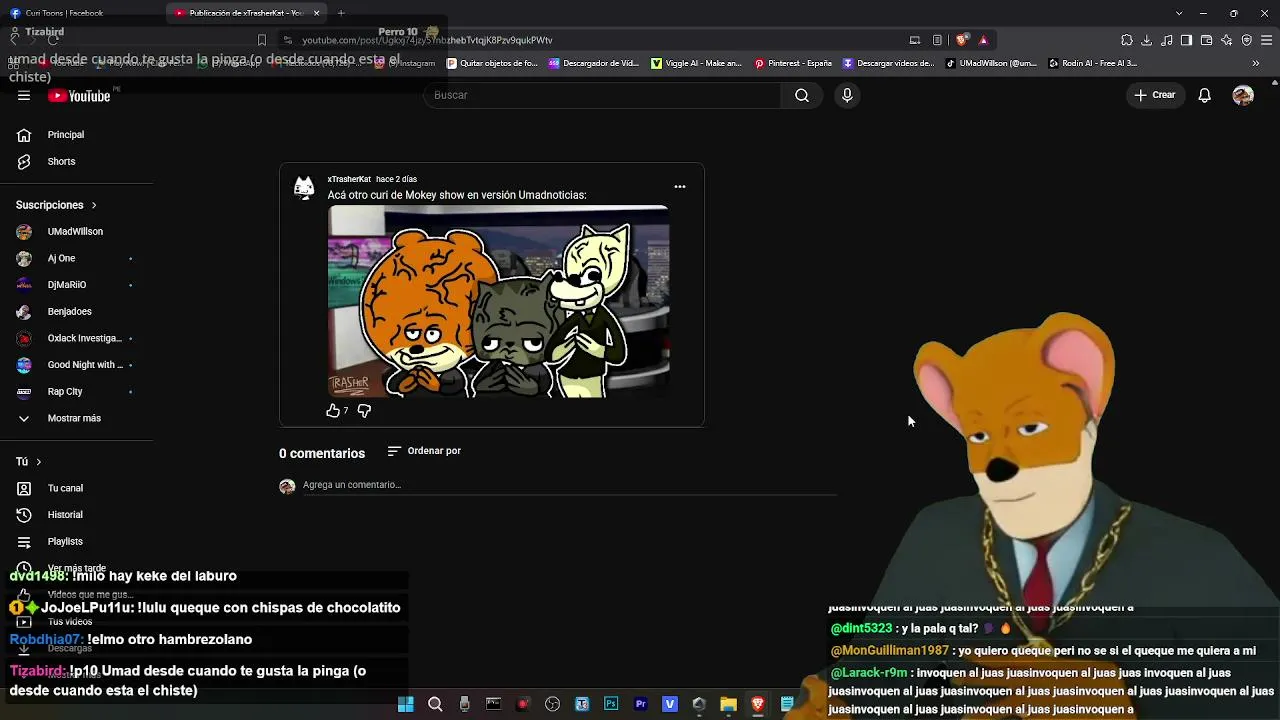1280x720 pixels.
Task: Open the post's cartoon image
Action: [x=498, y=302]
